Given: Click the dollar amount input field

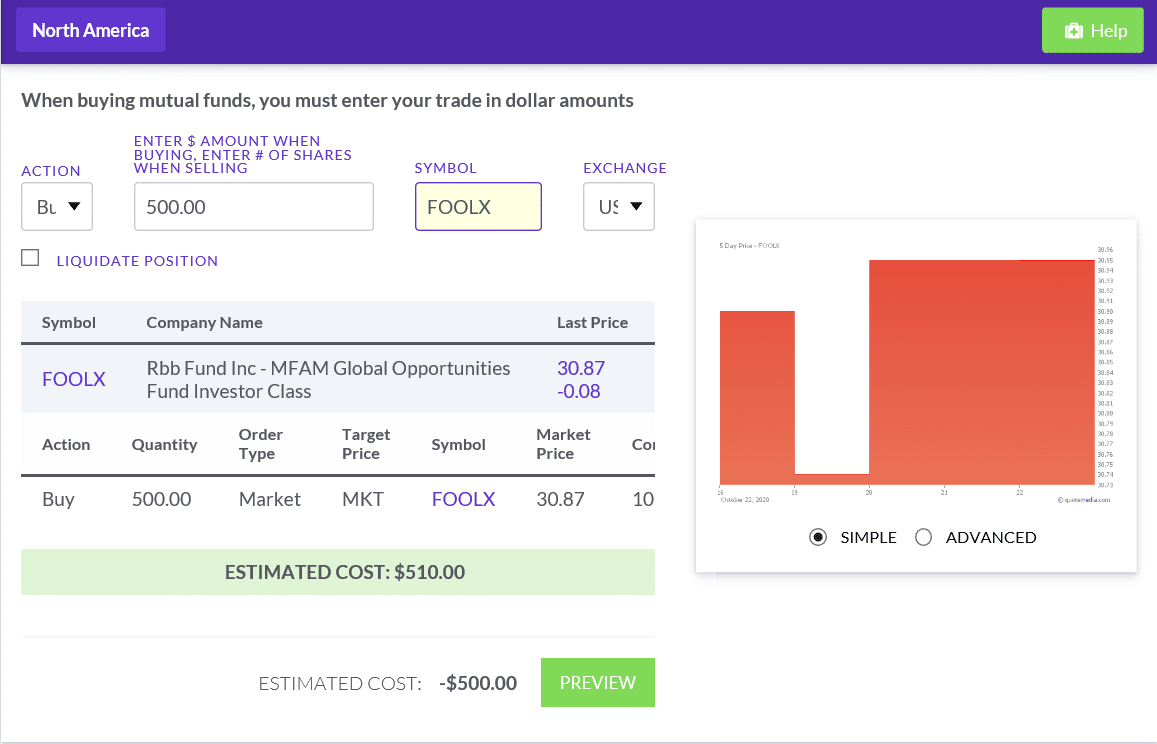Looking at the screenshot, I should click(253, 207).
